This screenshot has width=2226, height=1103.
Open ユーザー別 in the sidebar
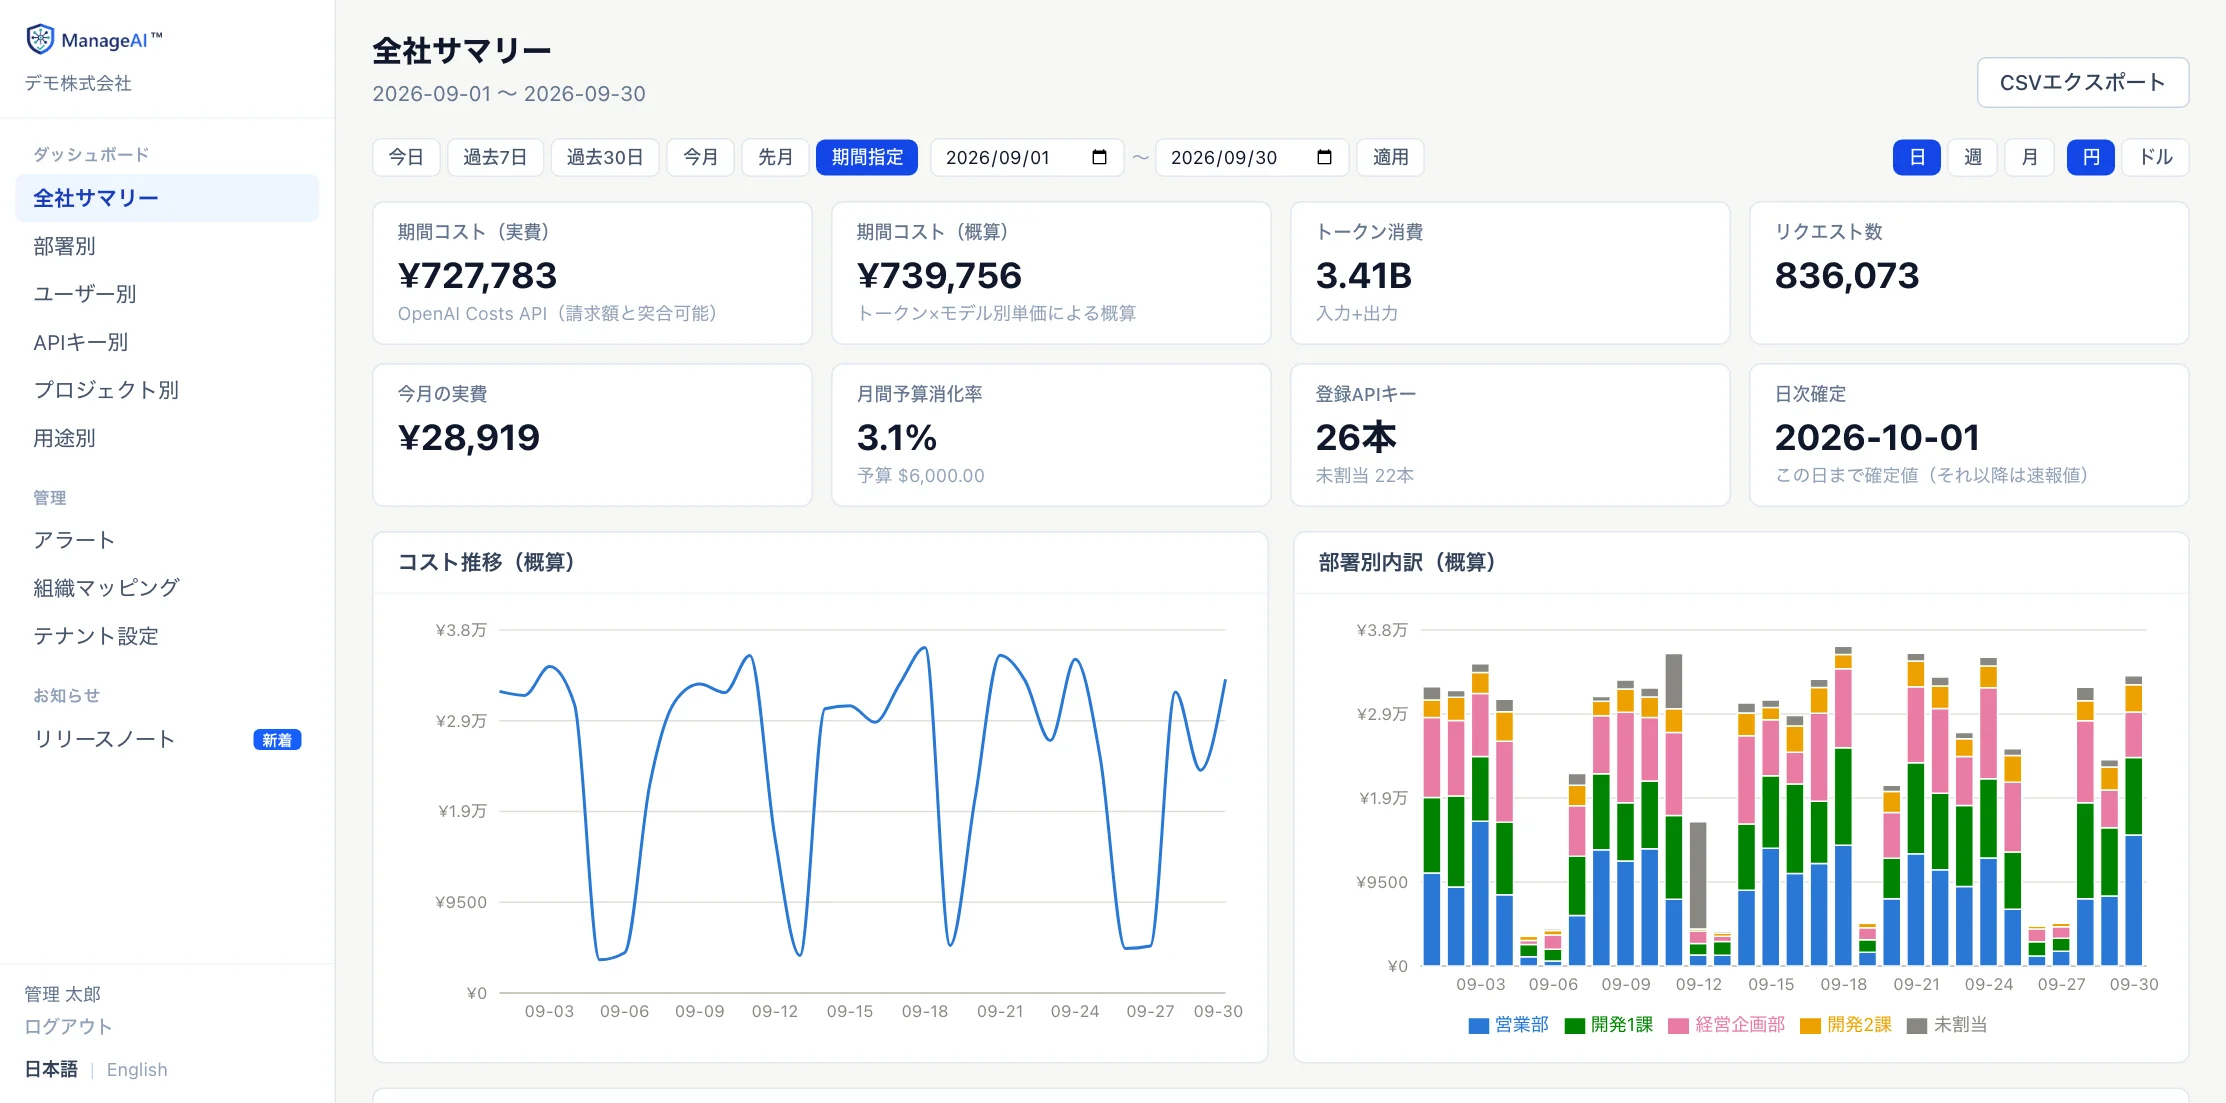[x=167, y=294]
